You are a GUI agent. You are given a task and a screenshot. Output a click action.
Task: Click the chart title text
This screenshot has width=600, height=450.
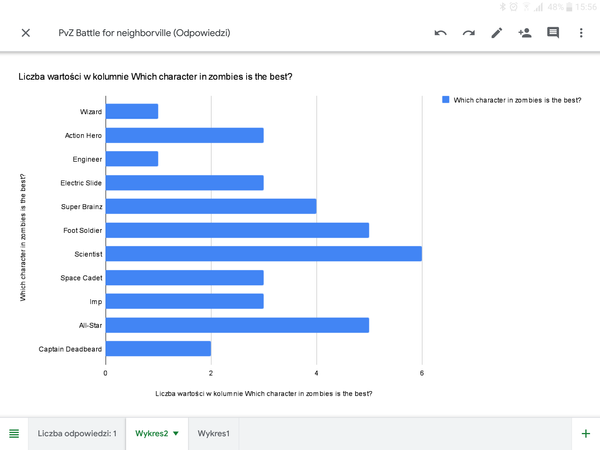coord(163,76)
